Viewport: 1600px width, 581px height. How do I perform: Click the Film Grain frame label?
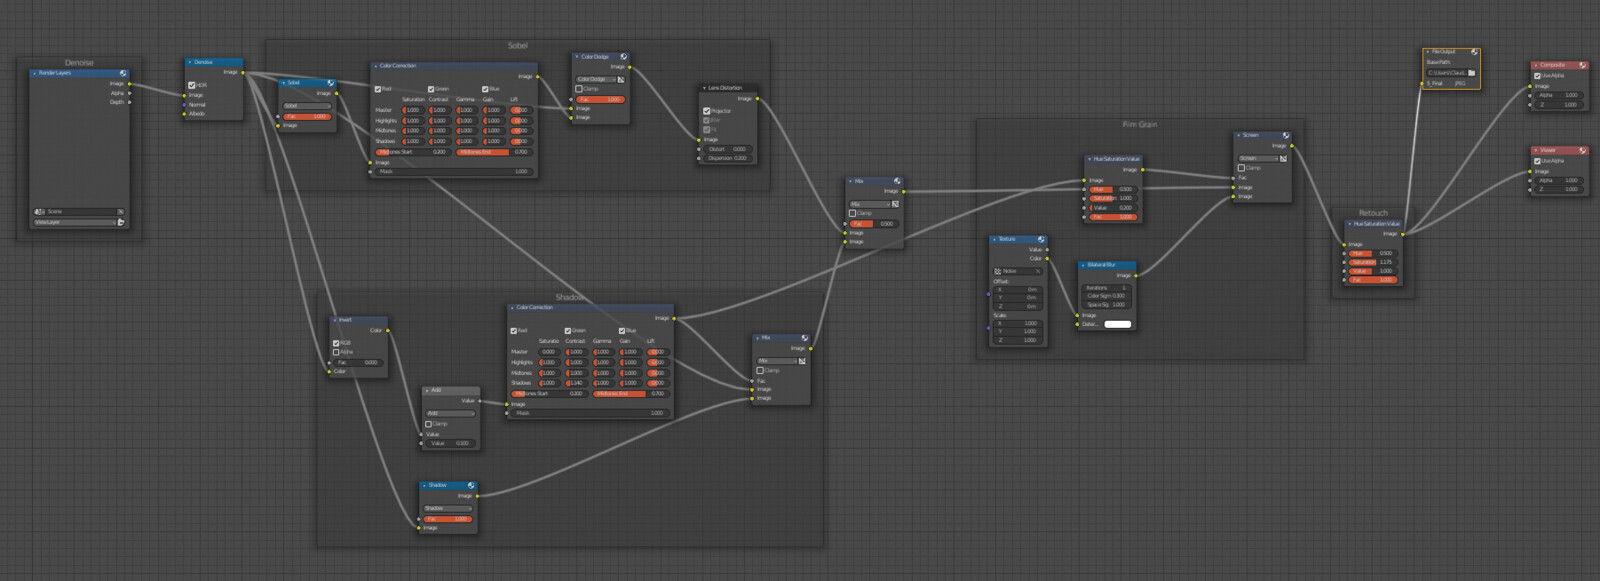[x=1139, y=125]
